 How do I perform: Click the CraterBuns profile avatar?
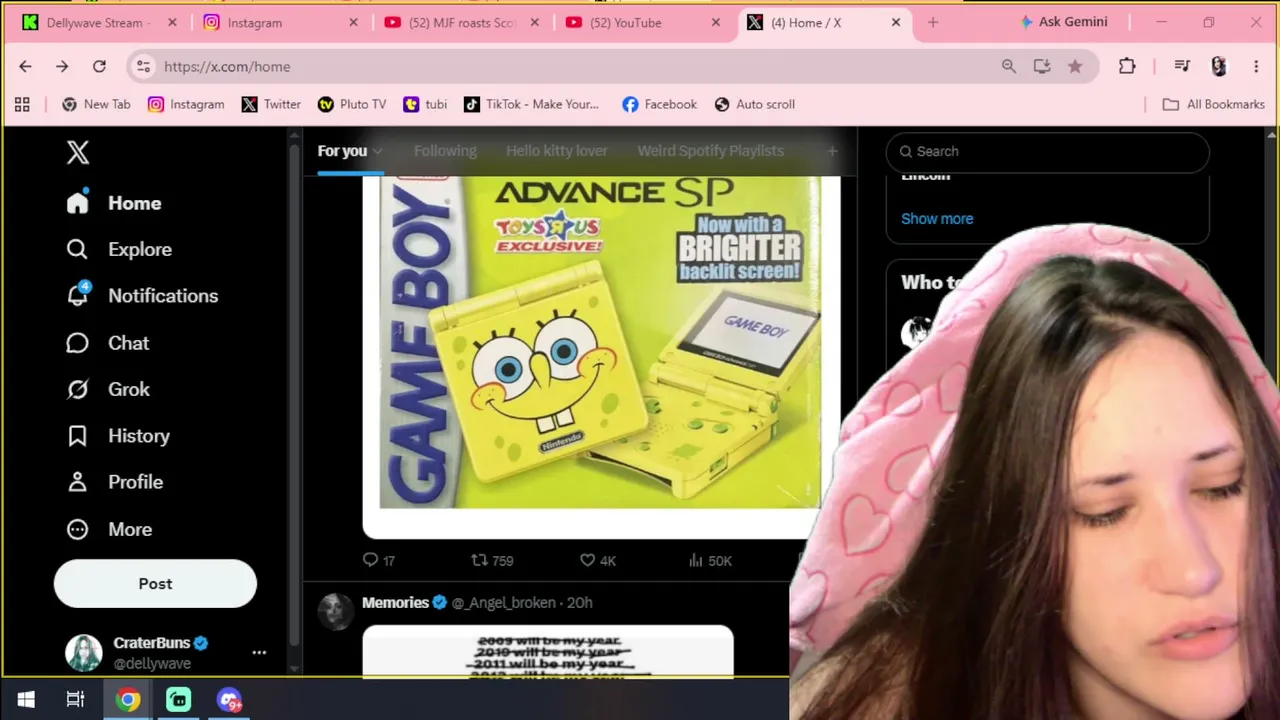84,653
